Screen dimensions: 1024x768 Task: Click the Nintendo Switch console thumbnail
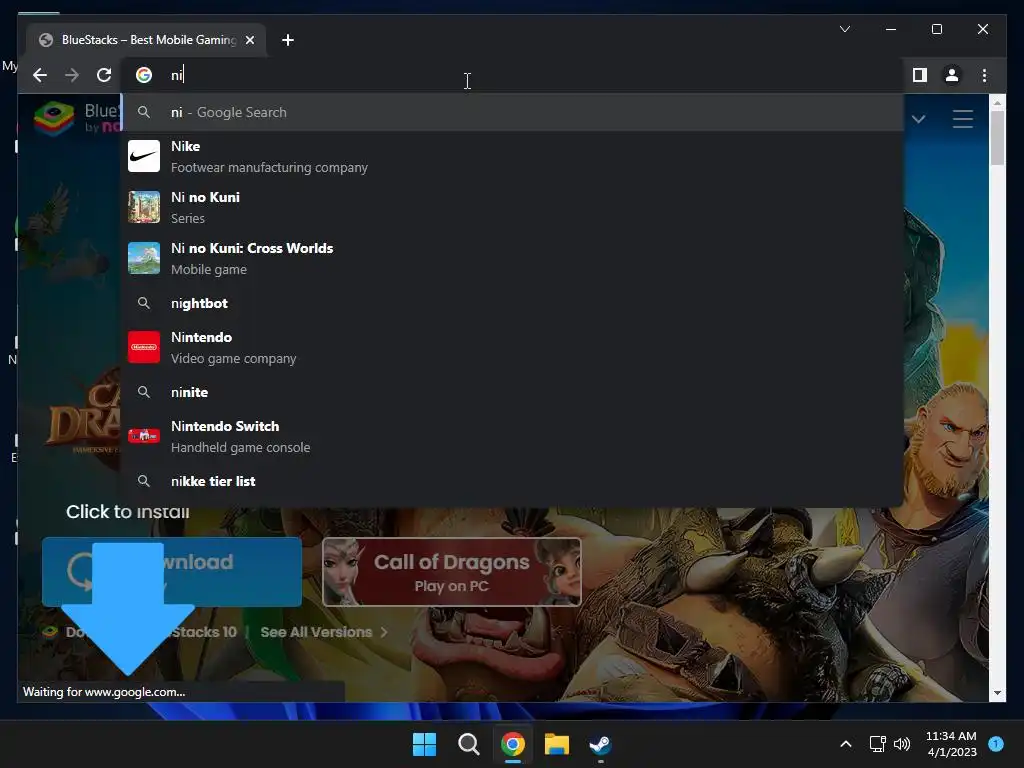click(x=144, y=436)
